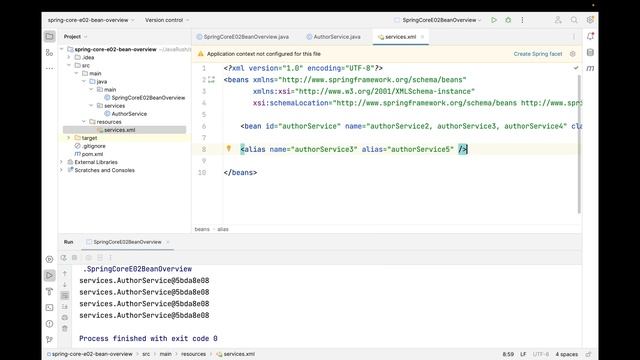The image size is (640, 360).
Task: Open the Project view selector dropdown
Action: [76, 36]
